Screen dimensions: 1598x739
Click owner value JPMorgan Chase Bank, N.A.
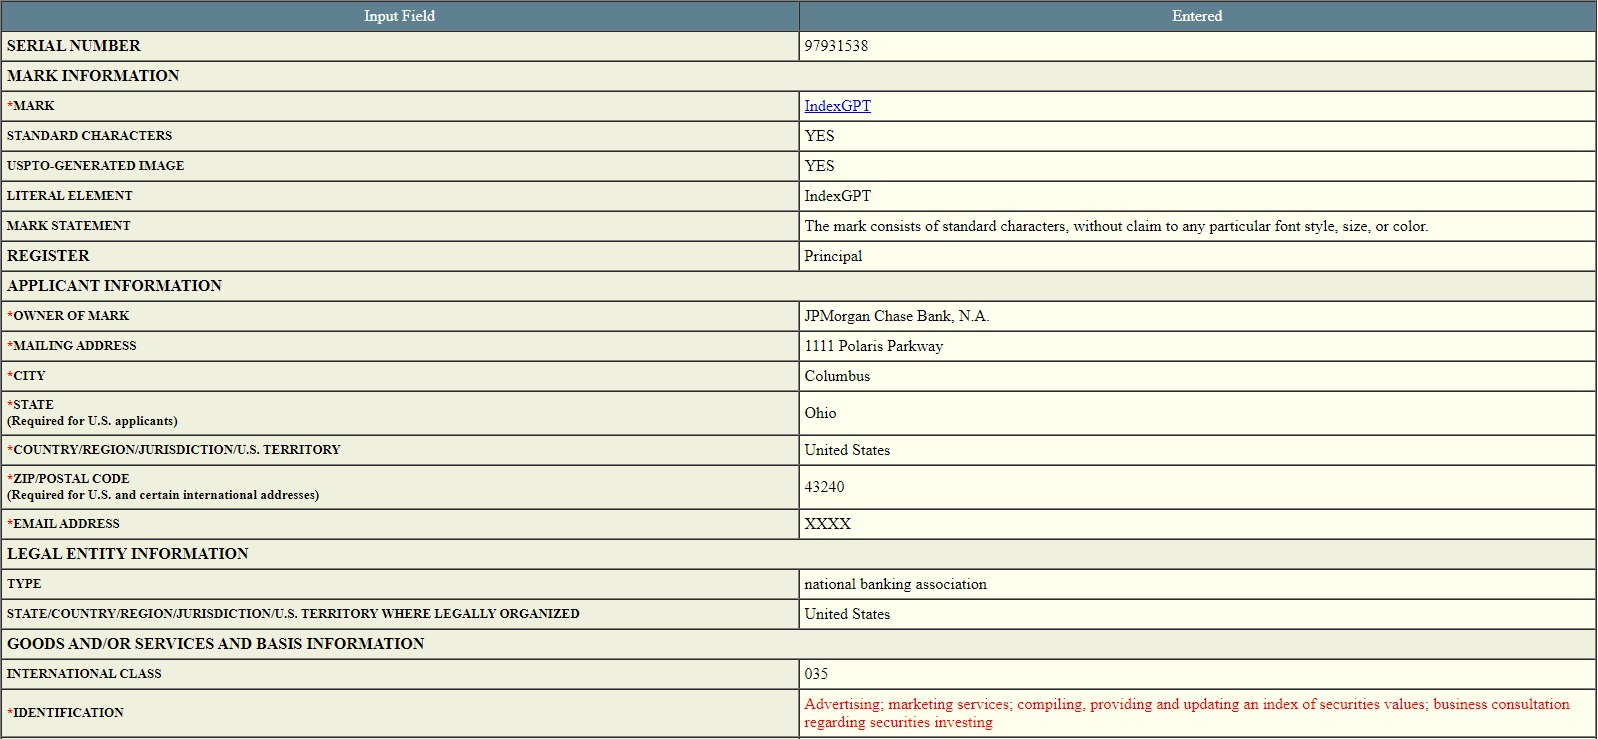coord(897,316)
